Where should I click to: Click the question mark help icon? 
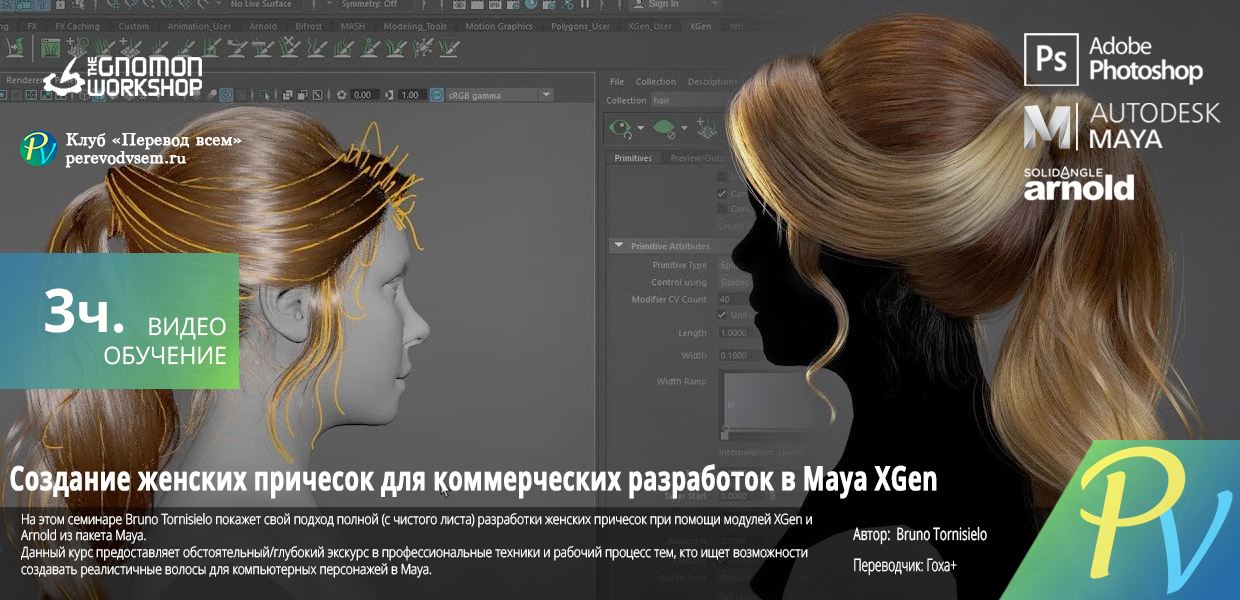click(44, 5)
